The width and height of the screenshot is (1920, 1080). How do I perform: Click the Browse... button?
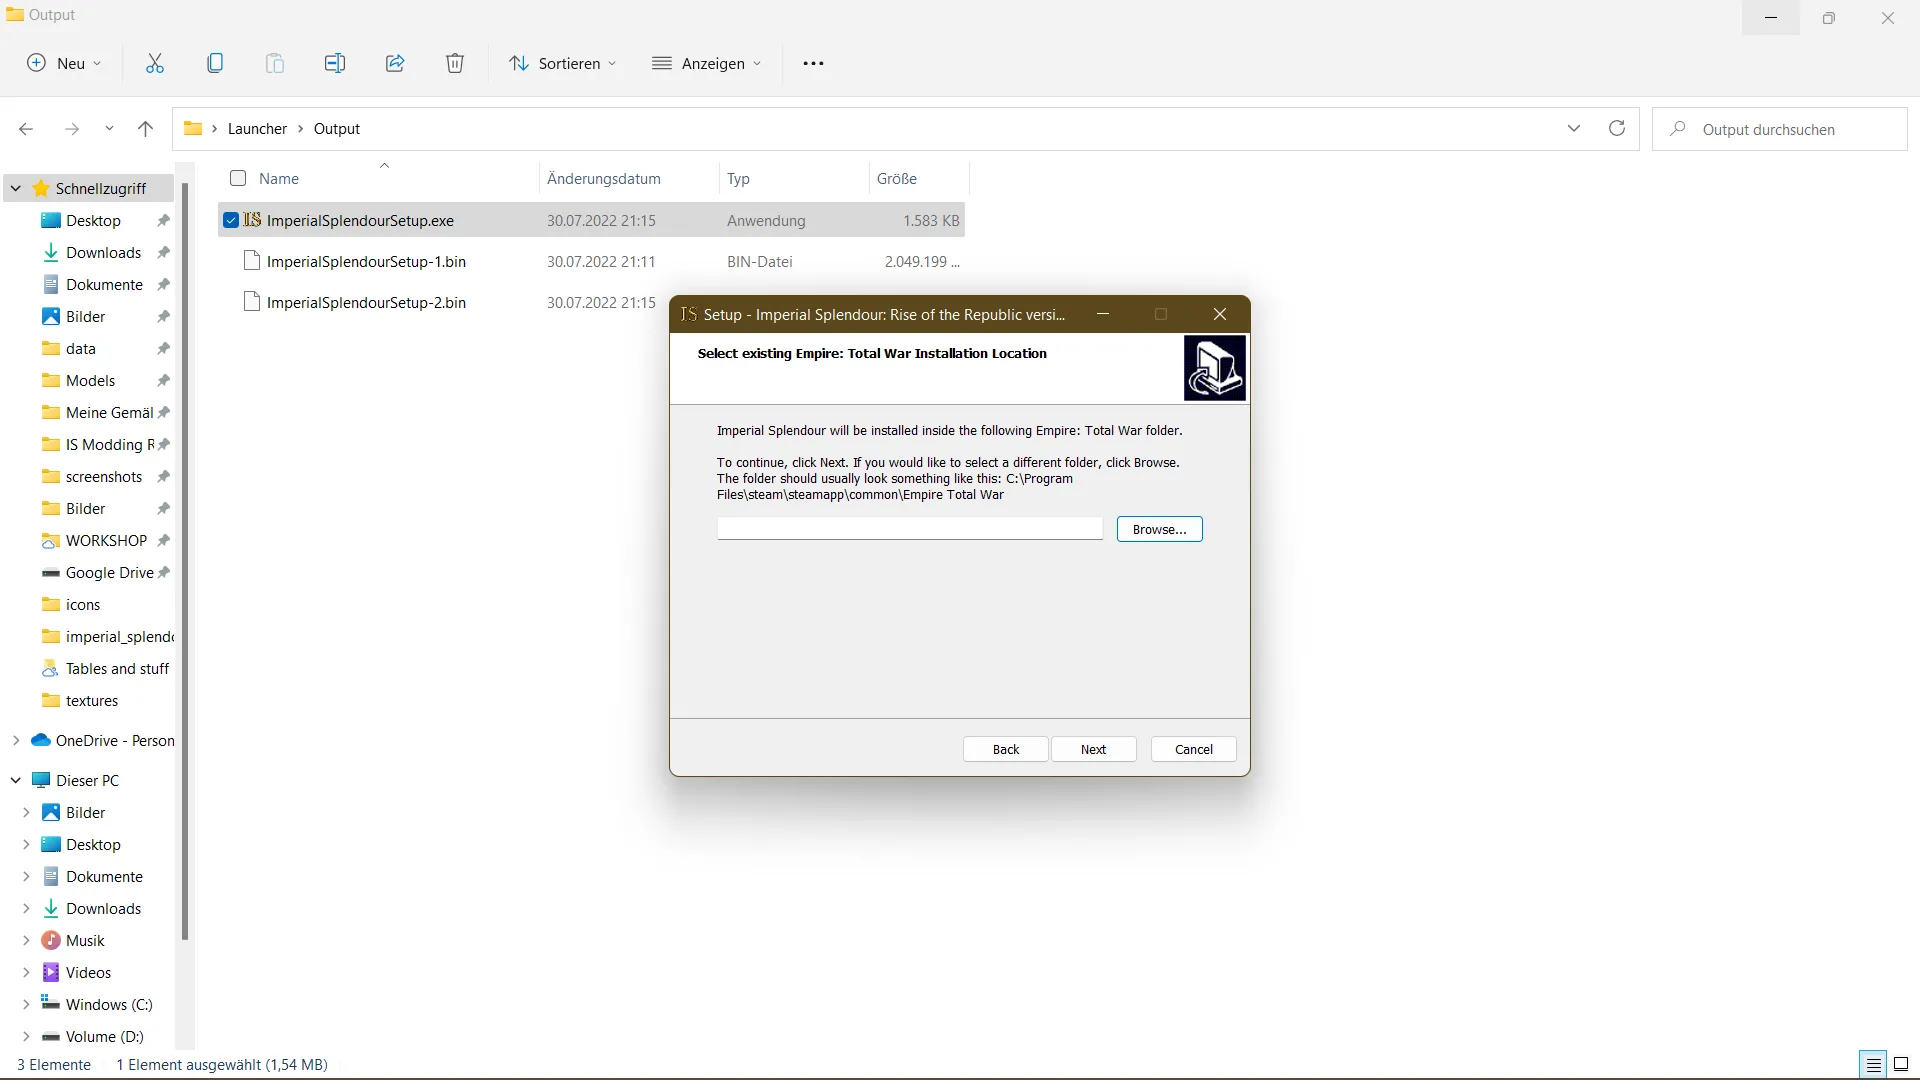pyautogui.click(x=1159, y=530)
